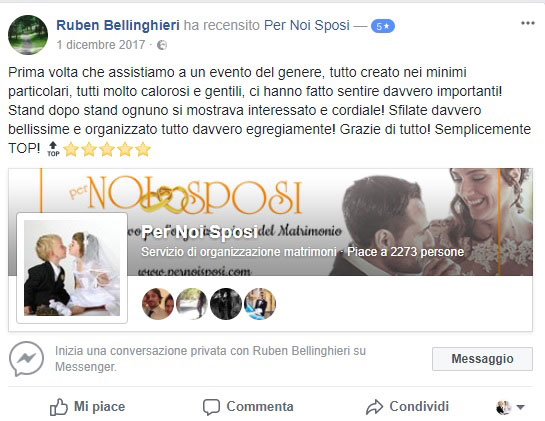Click the fourth friend avatar with blue car
Image resolution: width=545 pixels, height=421 pixels.
click(x=260, y=304)
